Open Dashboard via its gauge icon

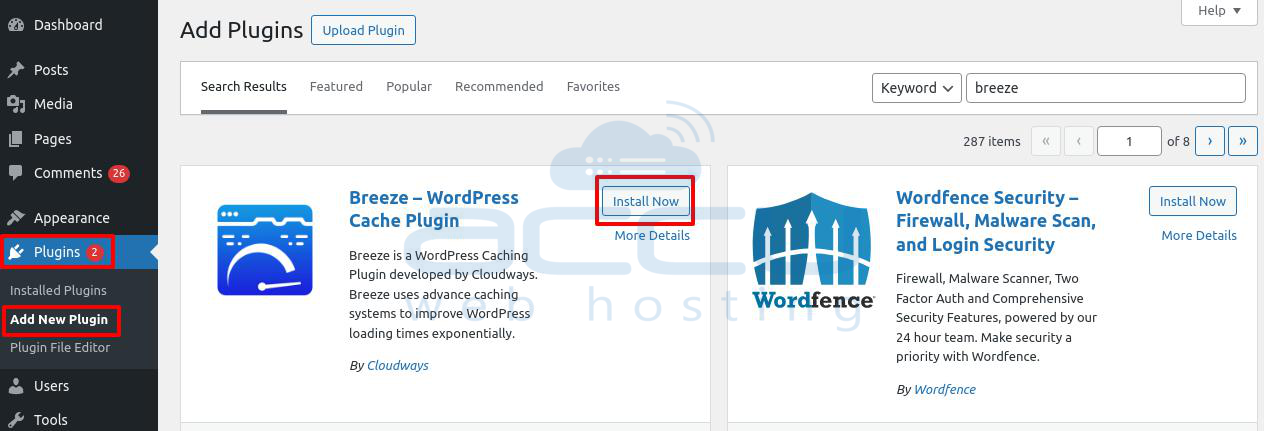pos(16,25)
